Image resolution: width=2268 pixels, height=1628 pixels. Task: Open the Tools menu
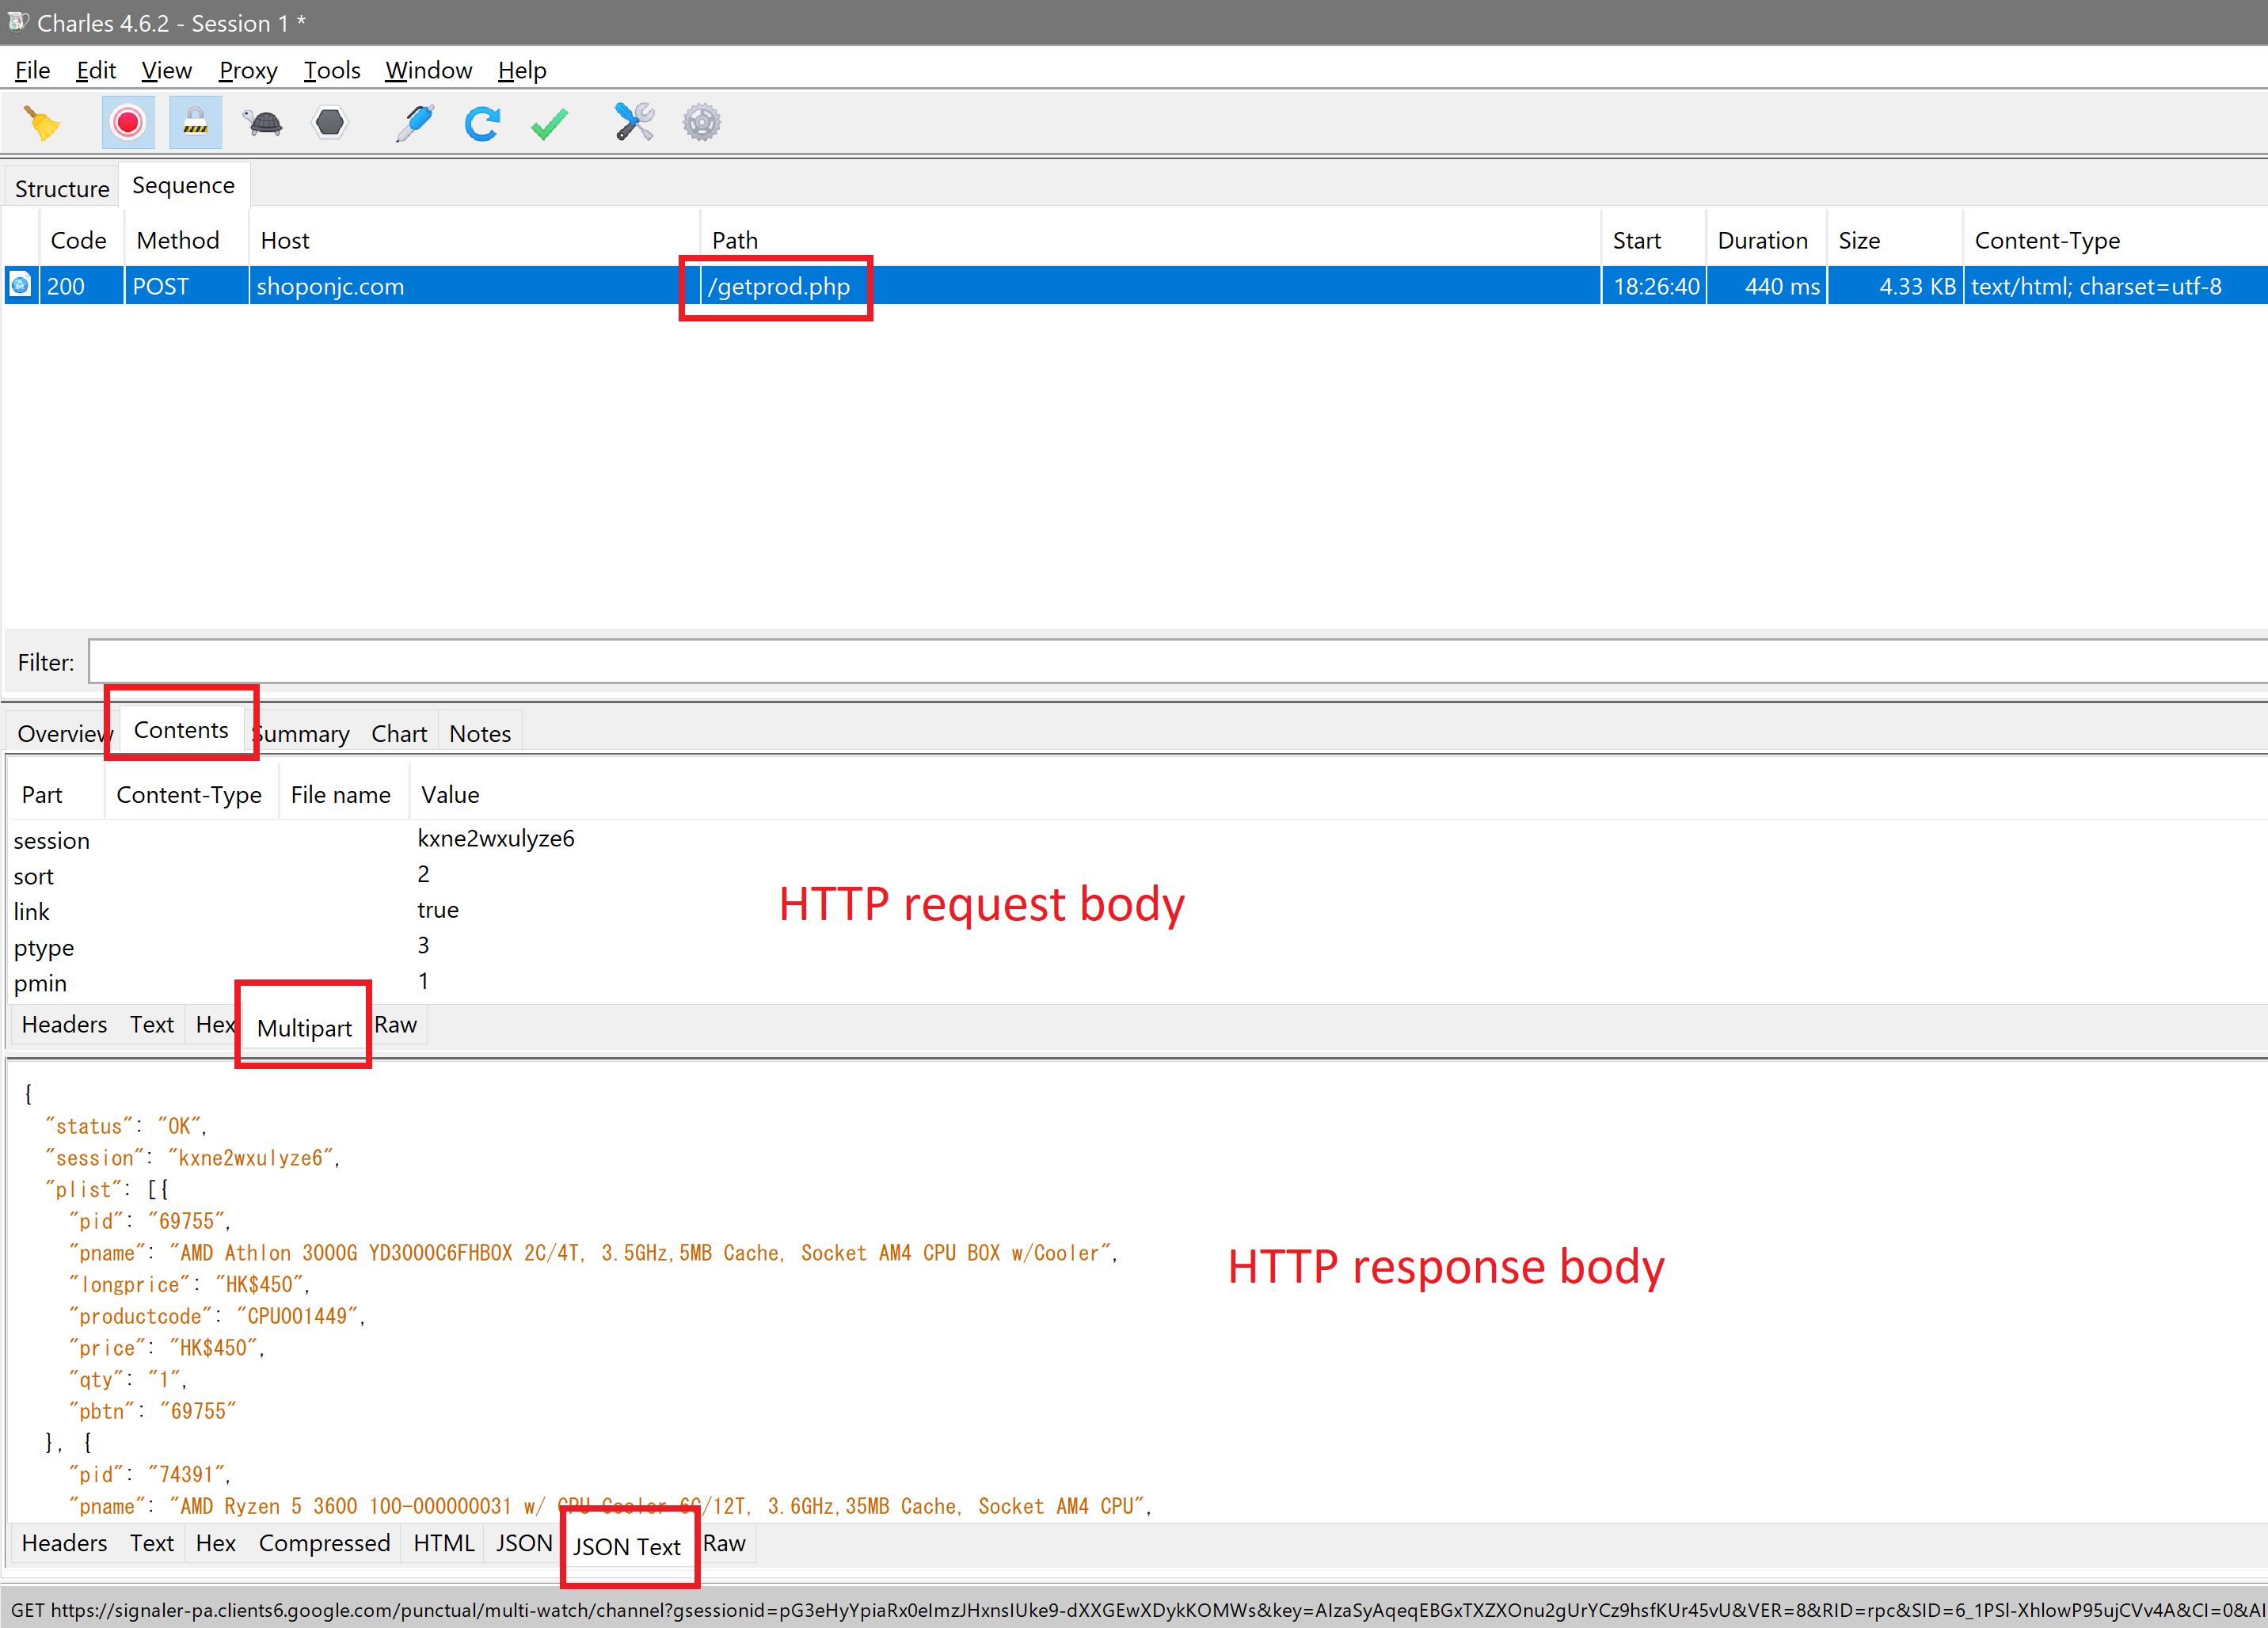point(332,70)
